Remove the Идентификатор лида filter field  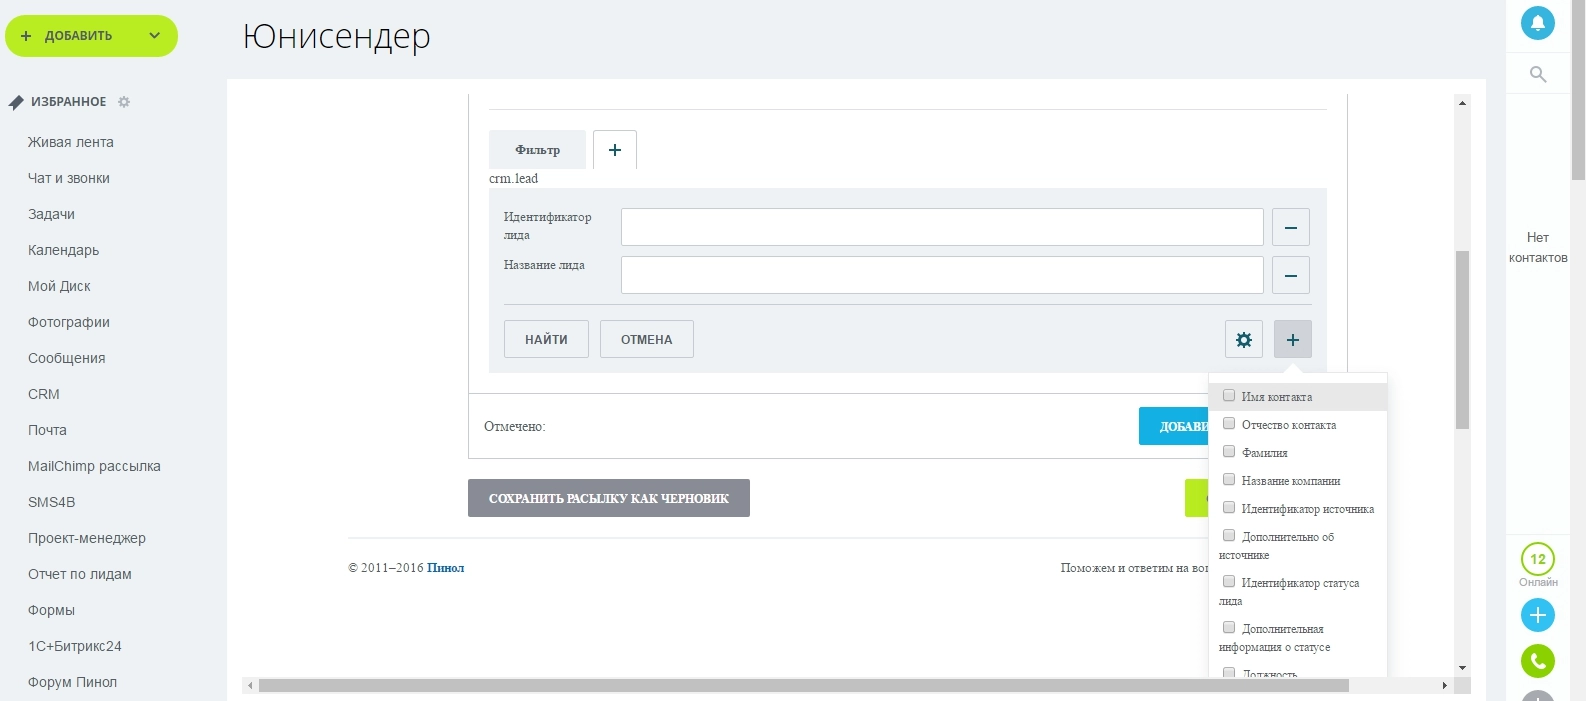coord(1290,228)
